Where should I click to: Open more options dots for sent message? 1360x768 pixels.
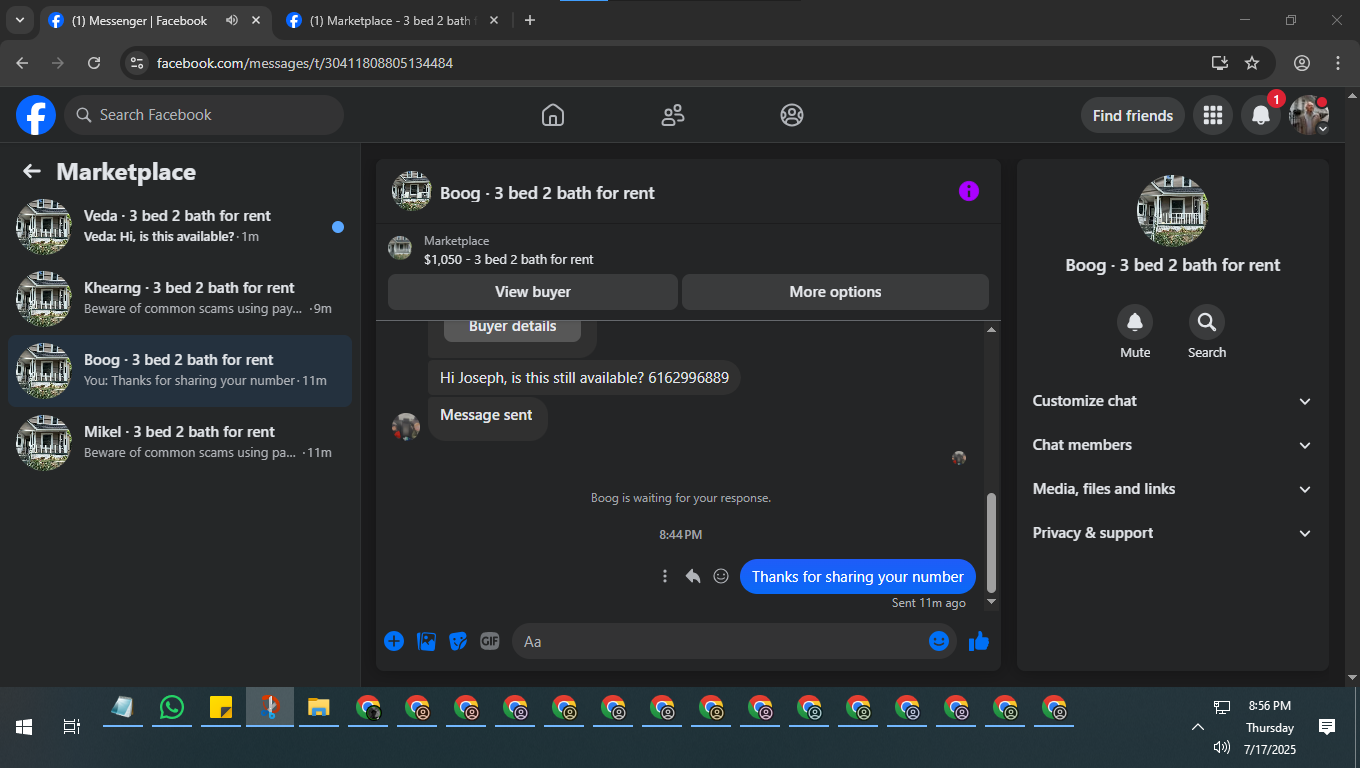(665, 576)
